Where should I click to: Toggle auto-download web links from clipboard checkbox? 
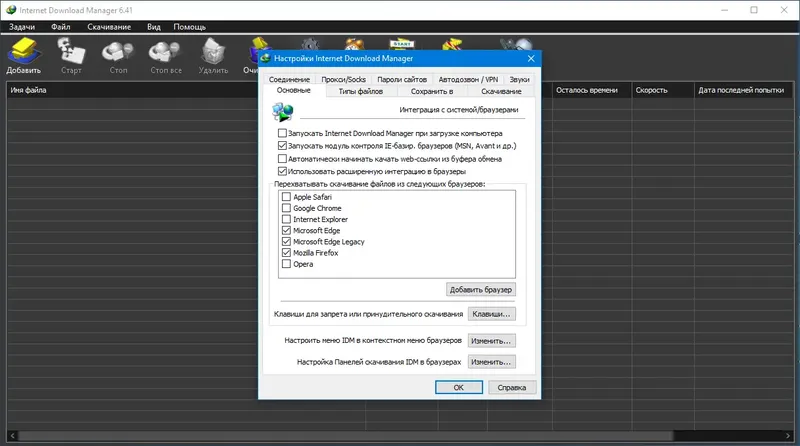[282, 159]
